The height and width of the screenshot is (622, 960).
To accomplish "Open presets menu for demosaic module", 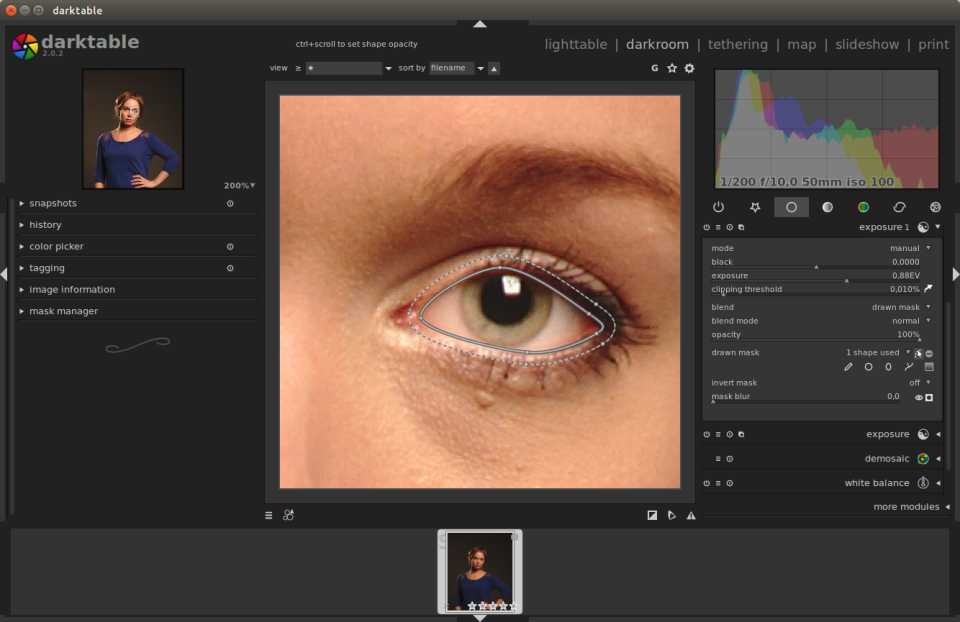I will click(x=718, y=459).
